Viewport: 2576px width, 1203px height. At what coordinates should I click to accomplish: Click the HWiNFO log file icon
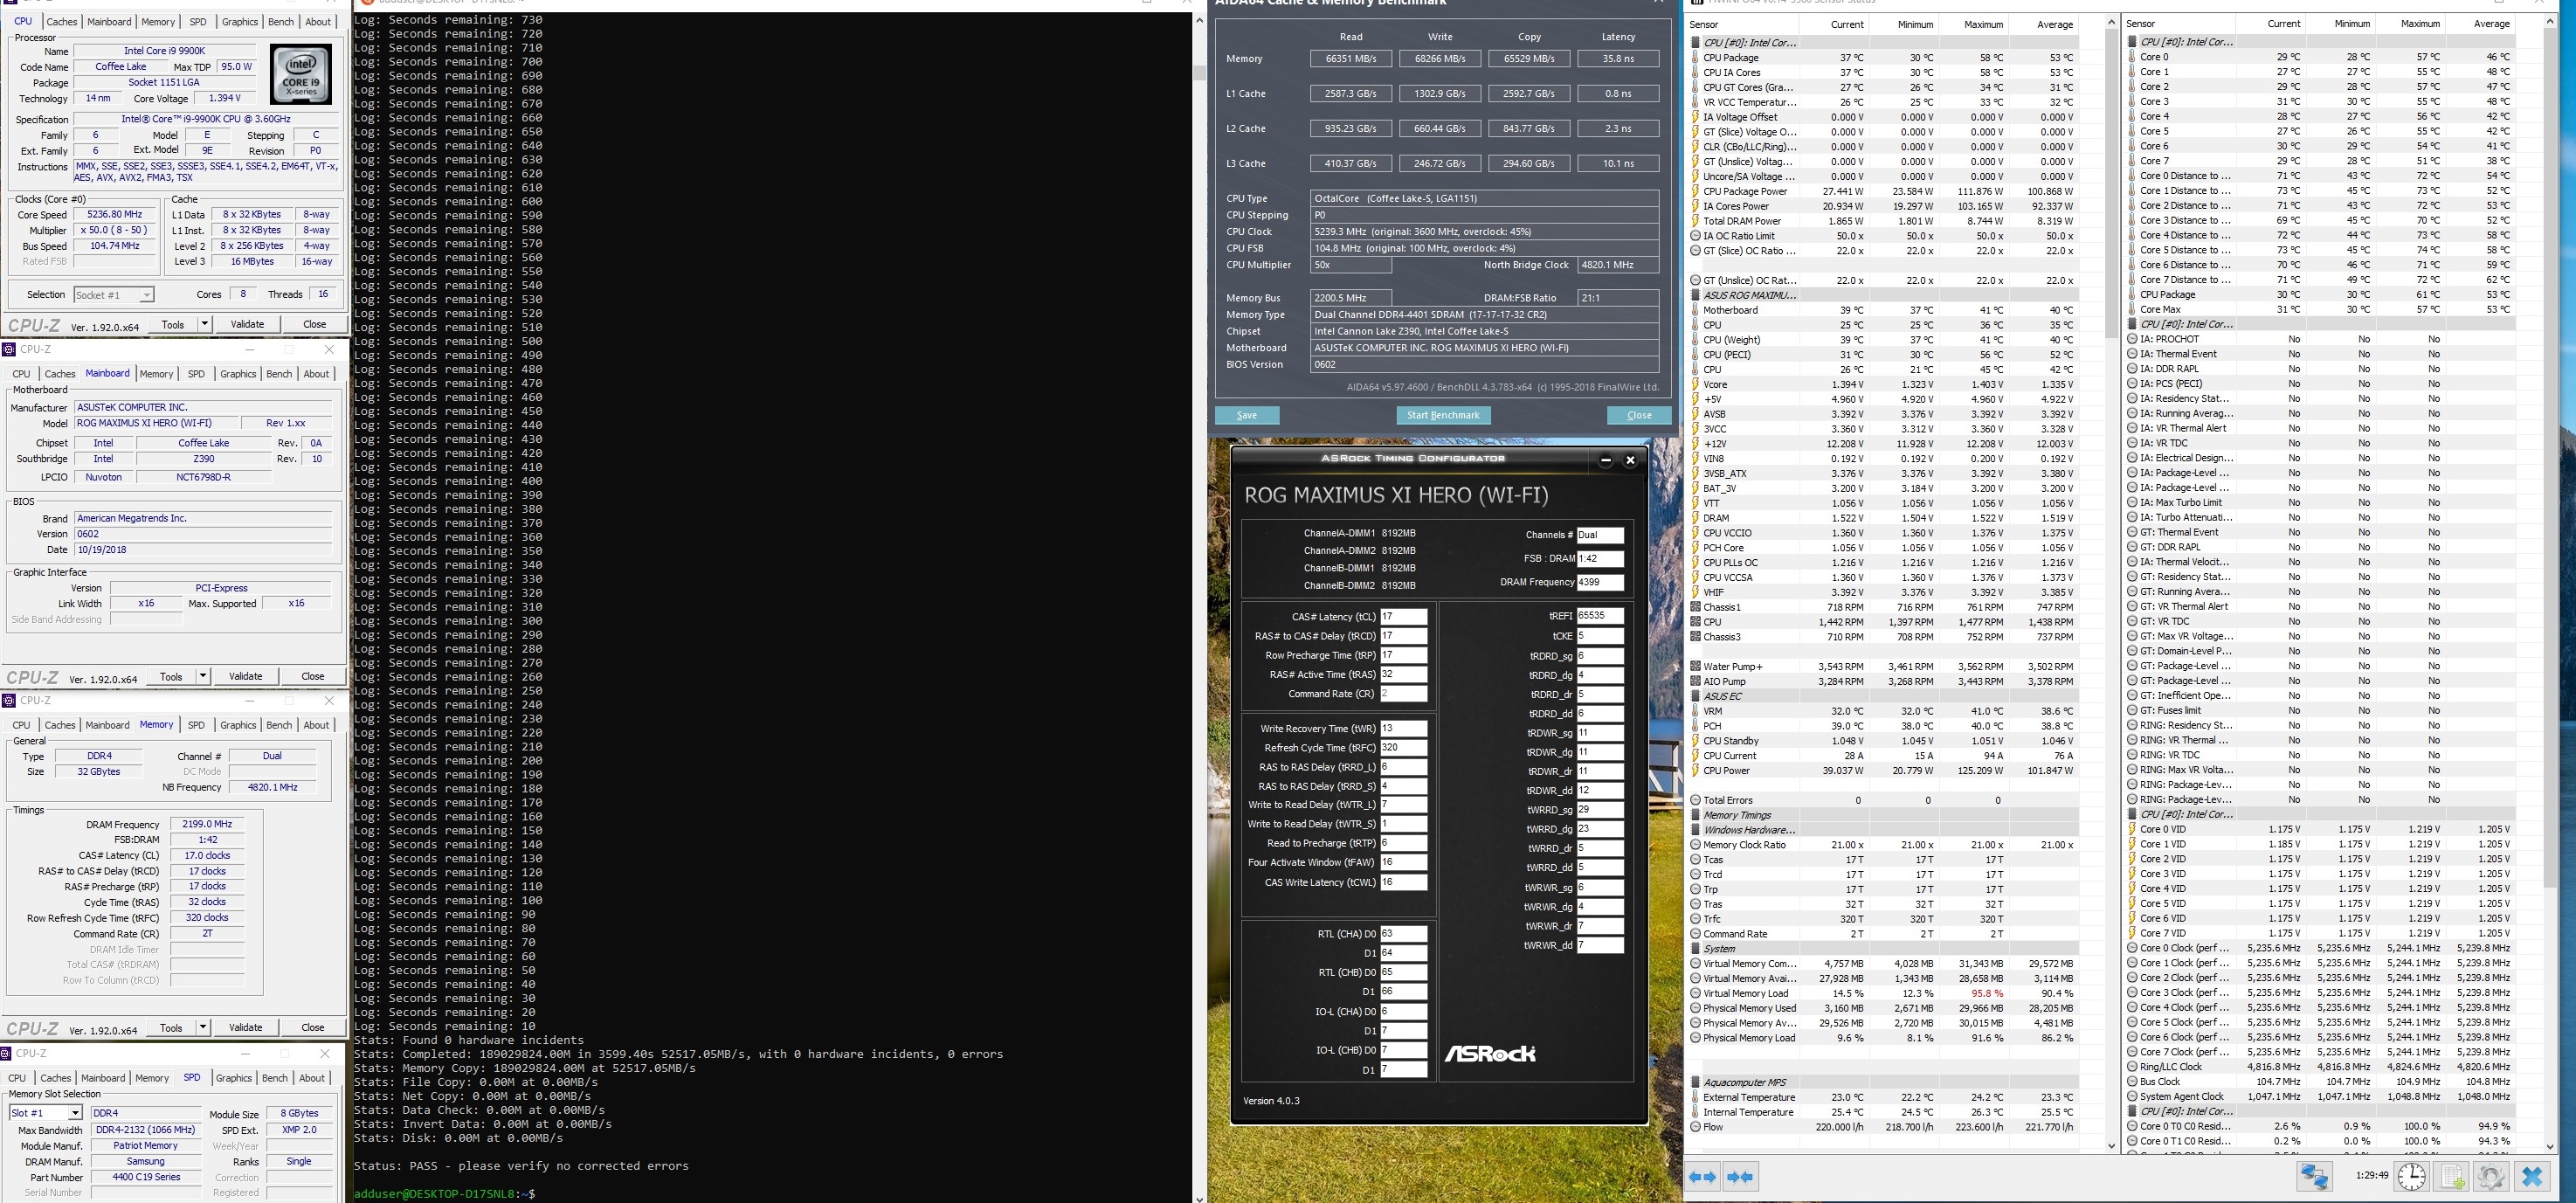(x=2452, y=1177)
